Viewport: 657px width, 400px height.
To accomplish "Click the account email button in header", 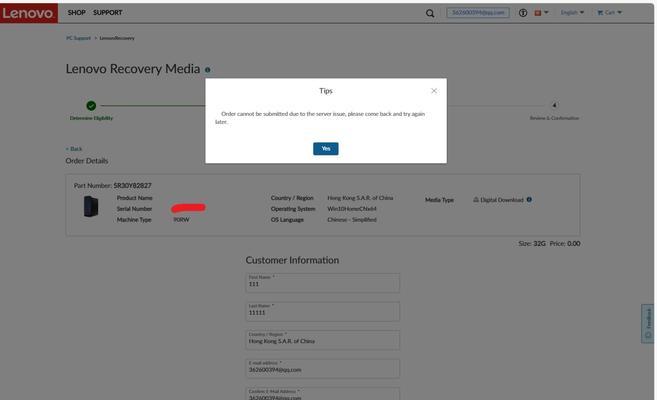I will tap(478, 13).
